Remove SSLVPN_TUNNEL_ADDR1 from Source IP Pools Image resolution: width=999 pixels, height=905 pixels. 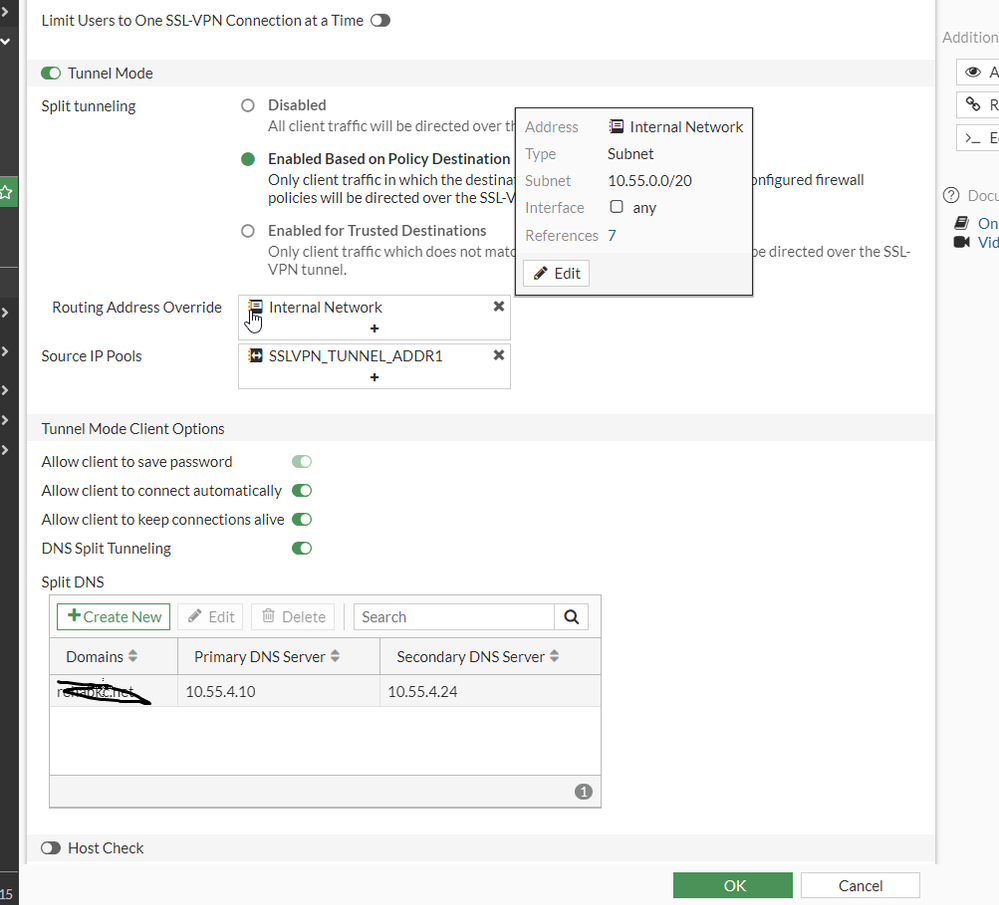point(498,355)
